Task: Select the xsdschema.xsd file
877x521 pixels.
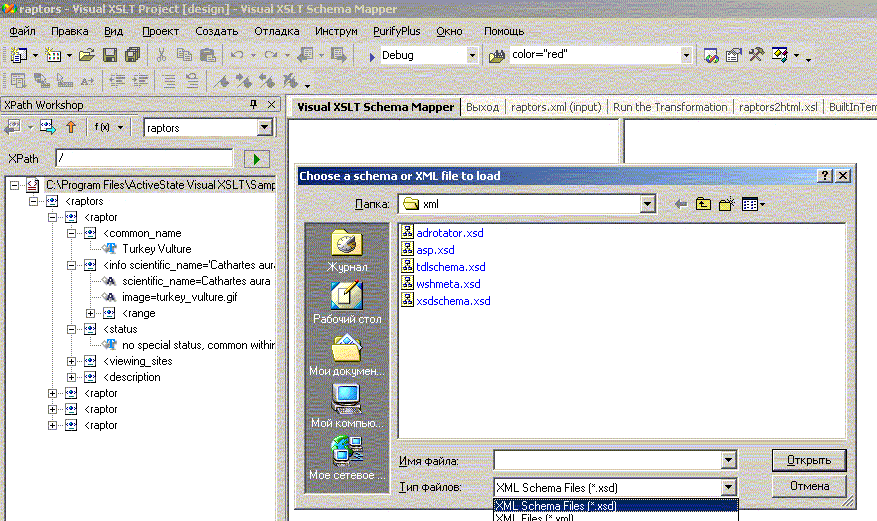Action: 446,301
